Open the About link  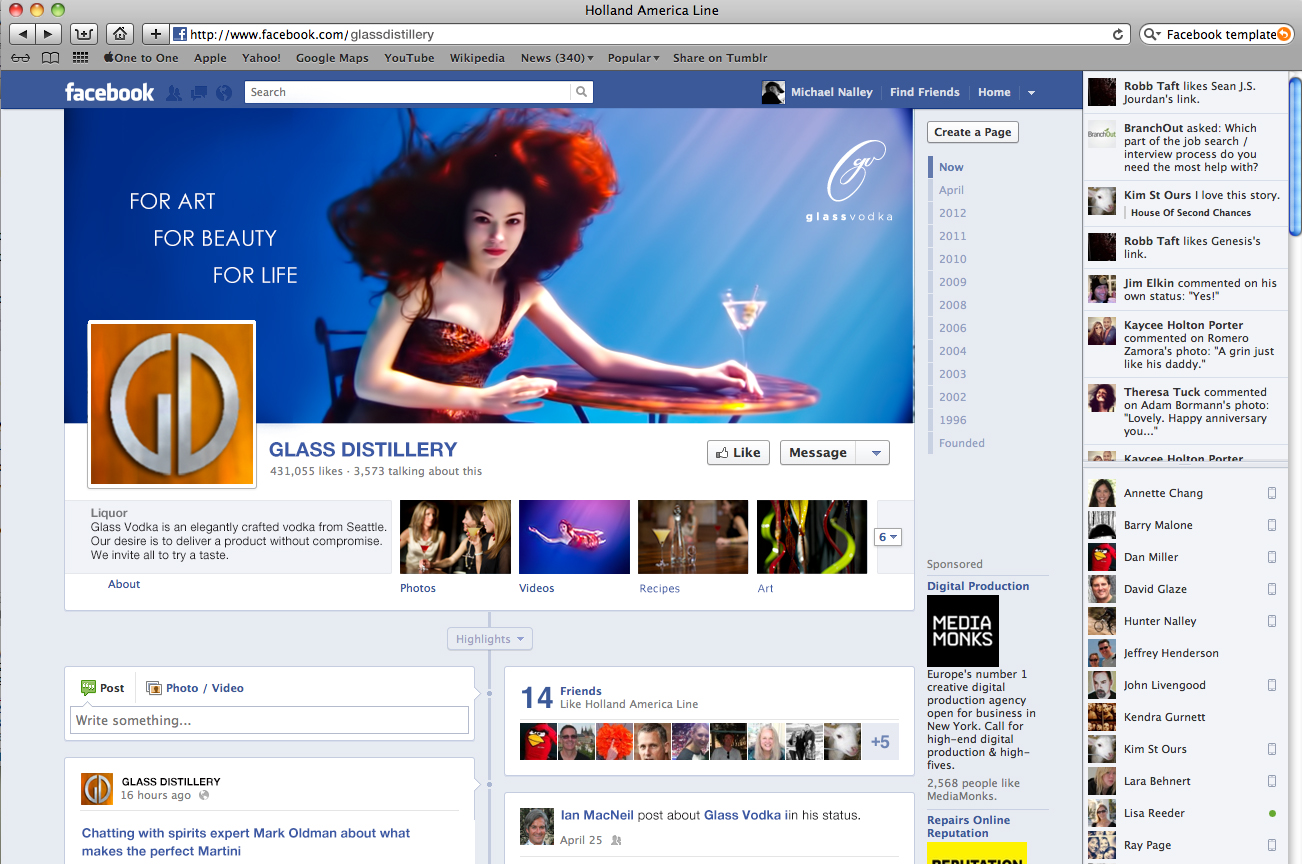pyautogui.click(x=124, y=584)
